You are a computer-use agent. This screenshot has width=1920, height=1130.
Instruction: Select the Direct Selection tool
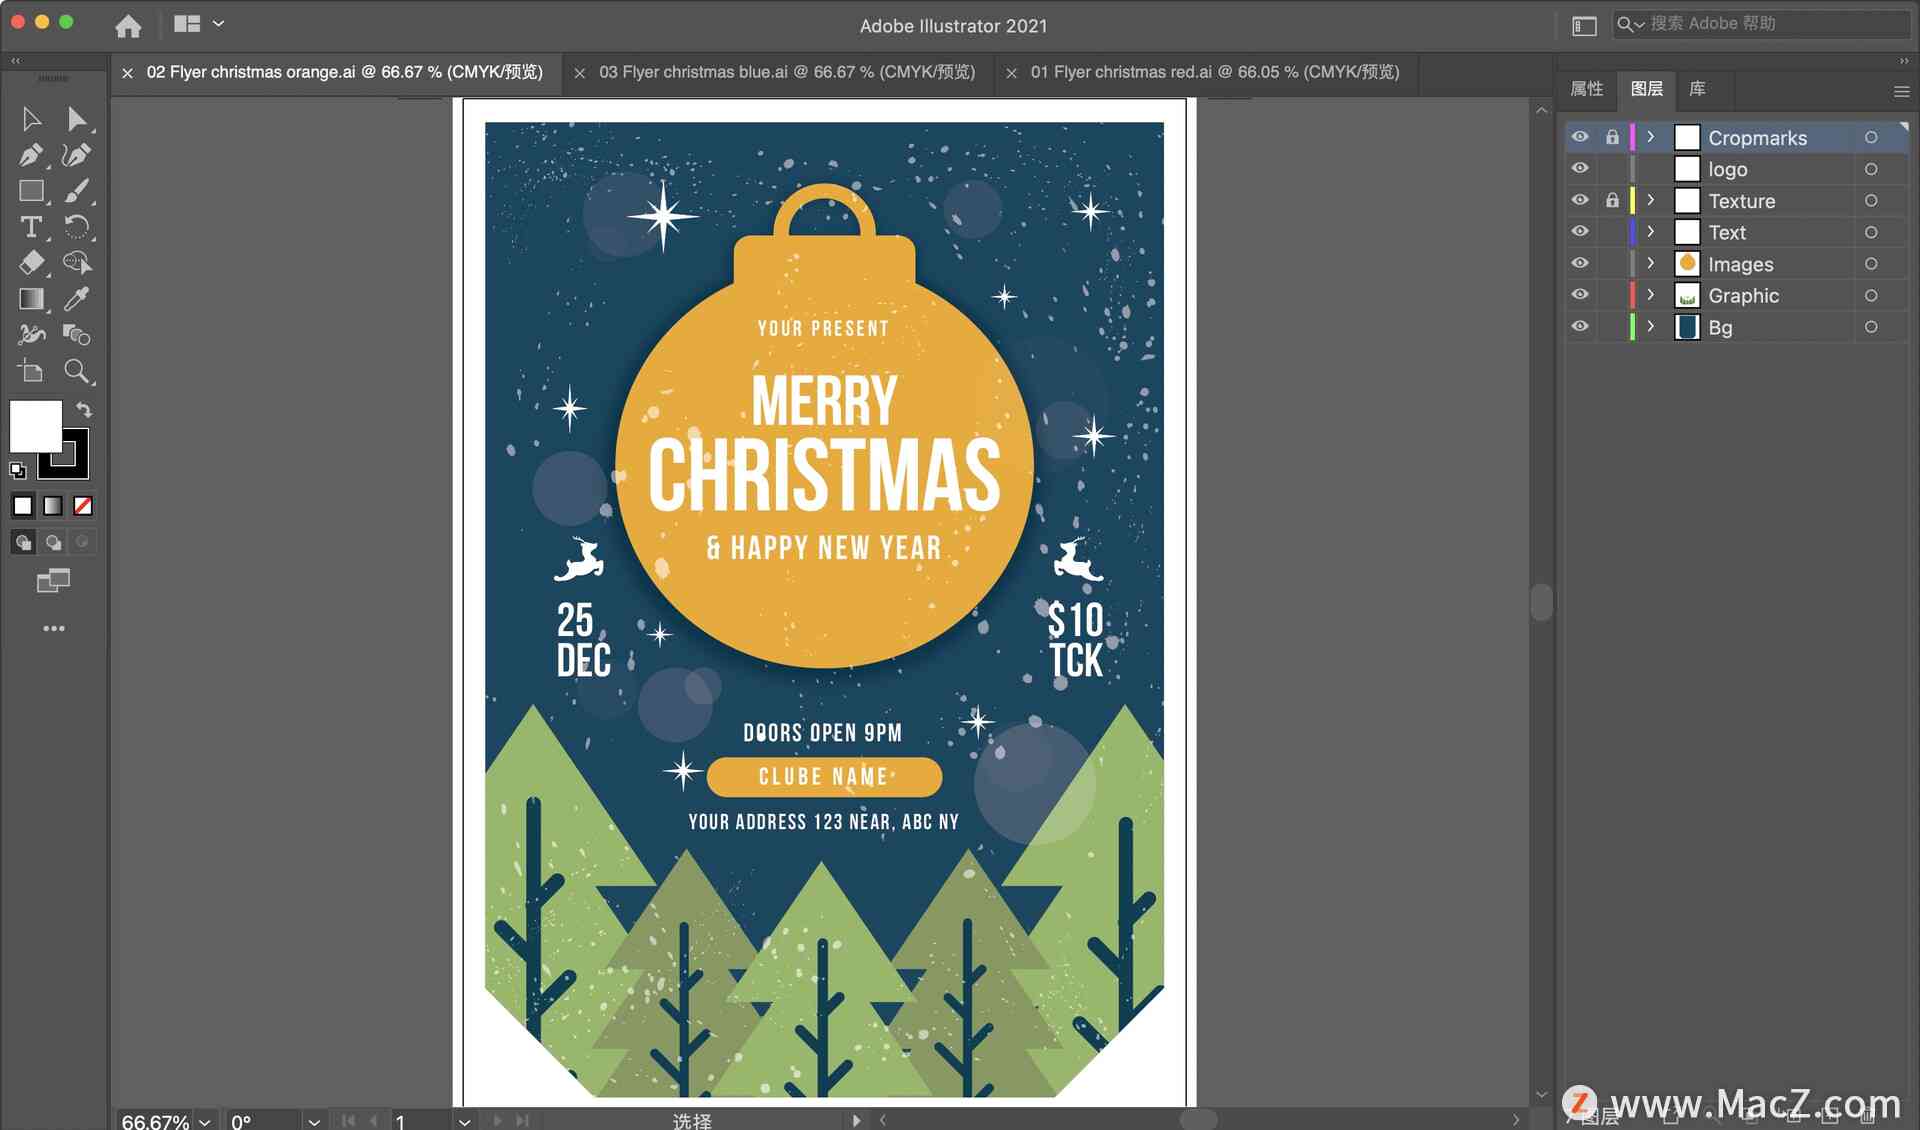[77, 120]
